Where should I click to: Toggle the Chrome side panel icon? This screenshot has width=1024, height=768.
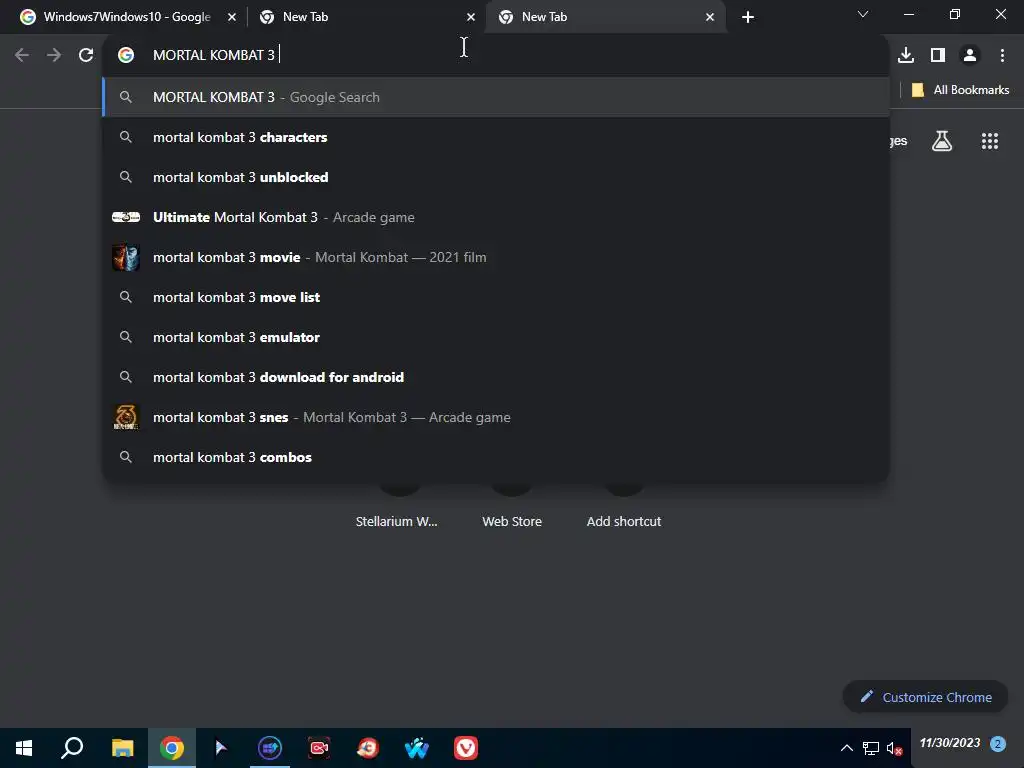pos(938,55)
